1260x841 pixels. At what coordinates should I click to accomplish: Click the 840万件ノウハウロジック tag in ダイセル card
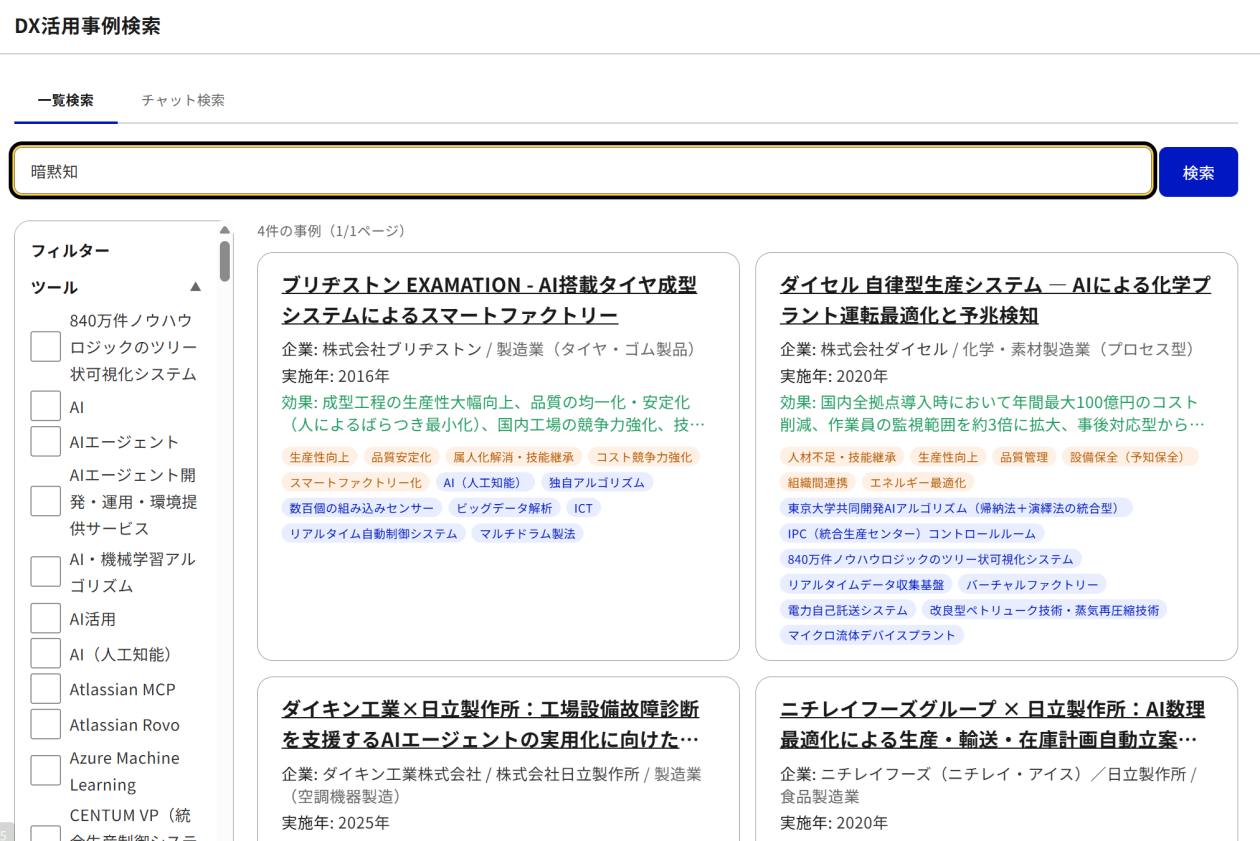pos(931,559)
